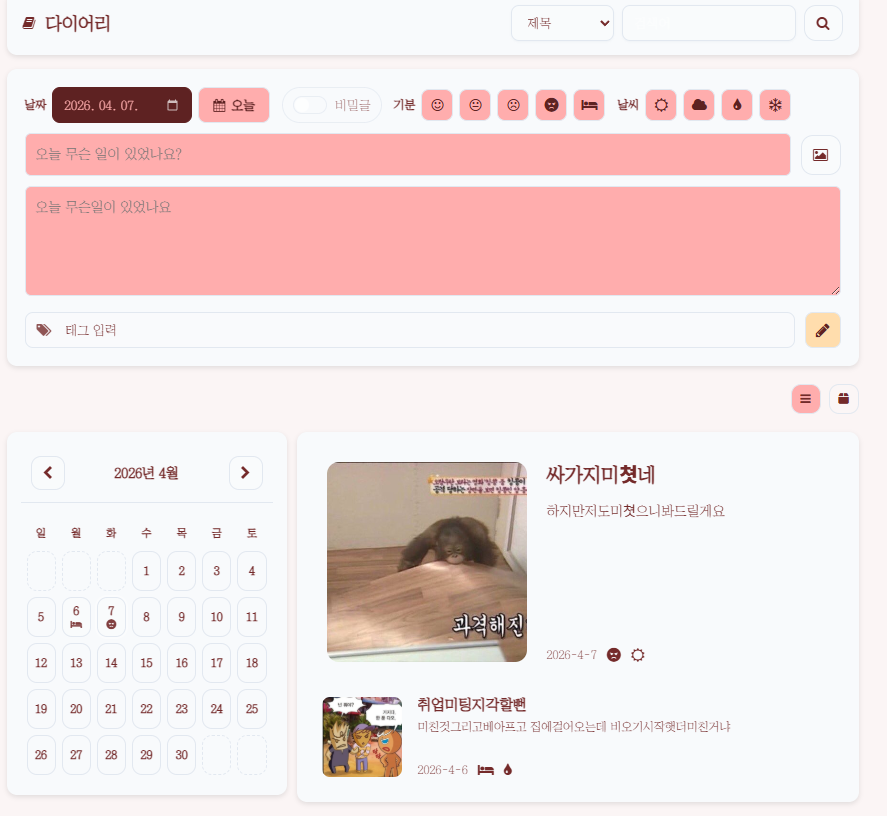Select the neutral face mood icon

coord(475,105)
